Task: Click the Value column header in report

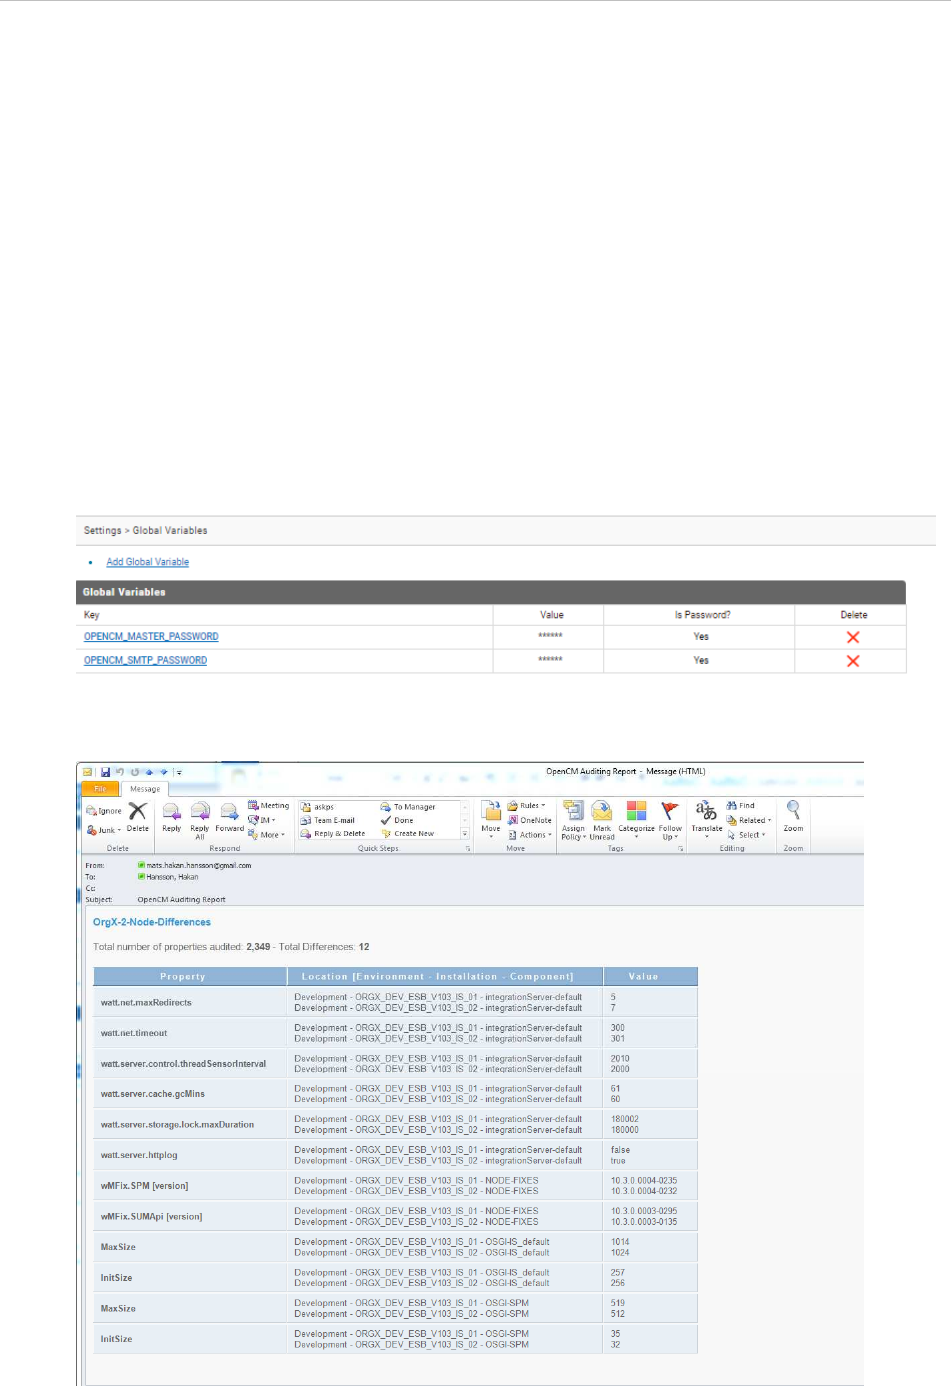Action: 644,976
